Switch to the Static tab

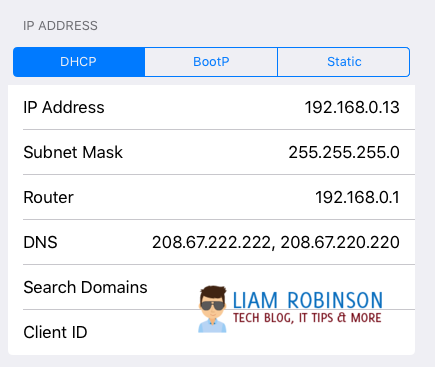point(344,62)
